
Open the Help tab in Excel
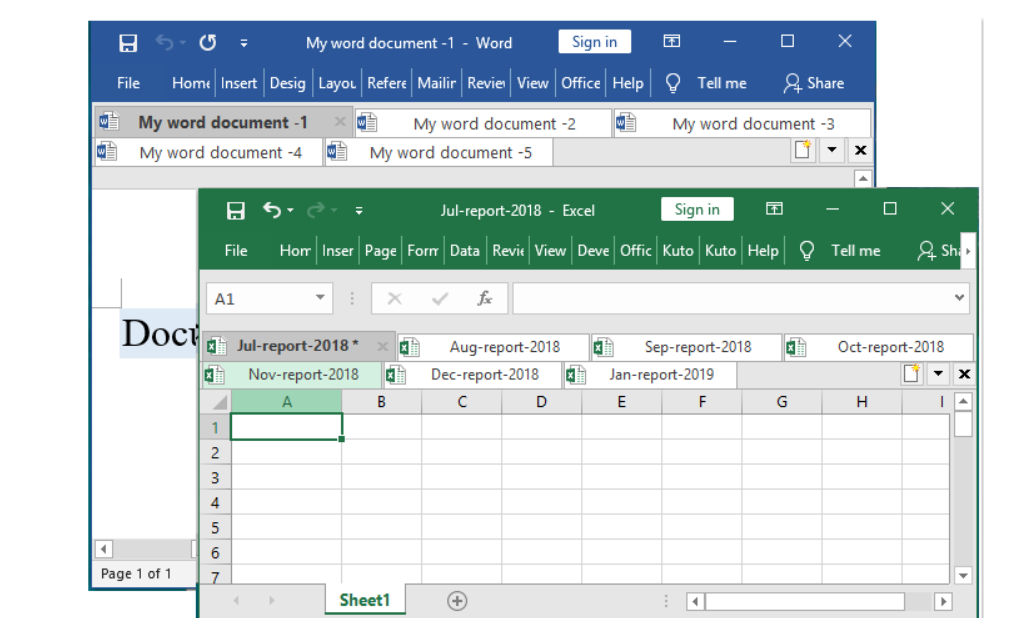click(763, 251)
